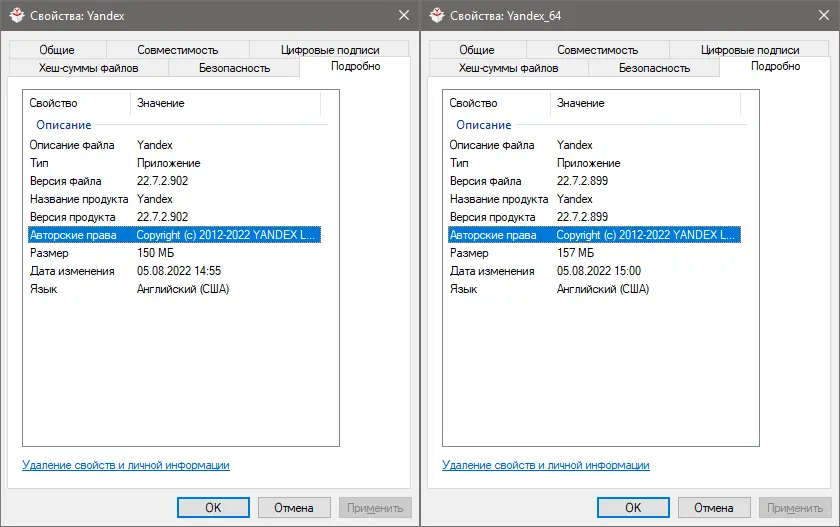This screenshot has width=840, height=527.
Task: Open Общие tab in Yandex window
Action: coord(58,50)
